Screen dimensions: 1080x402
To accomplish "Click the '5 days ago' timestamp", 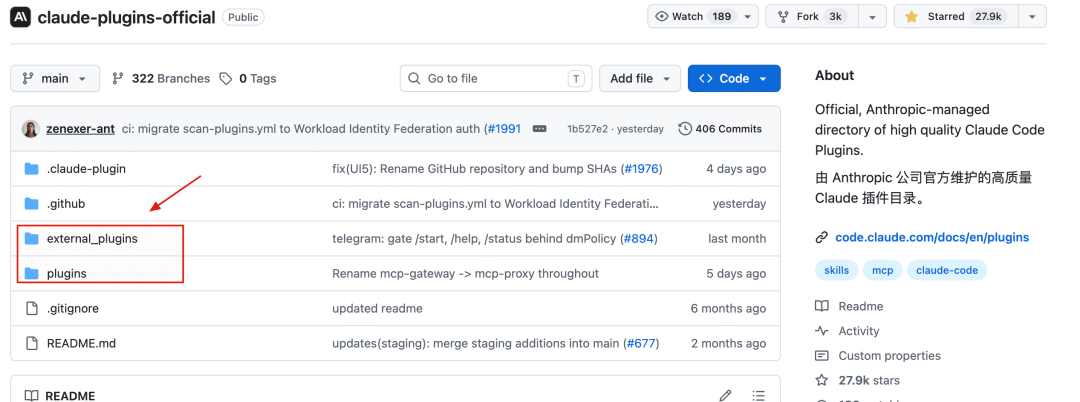I will (736, 273).
